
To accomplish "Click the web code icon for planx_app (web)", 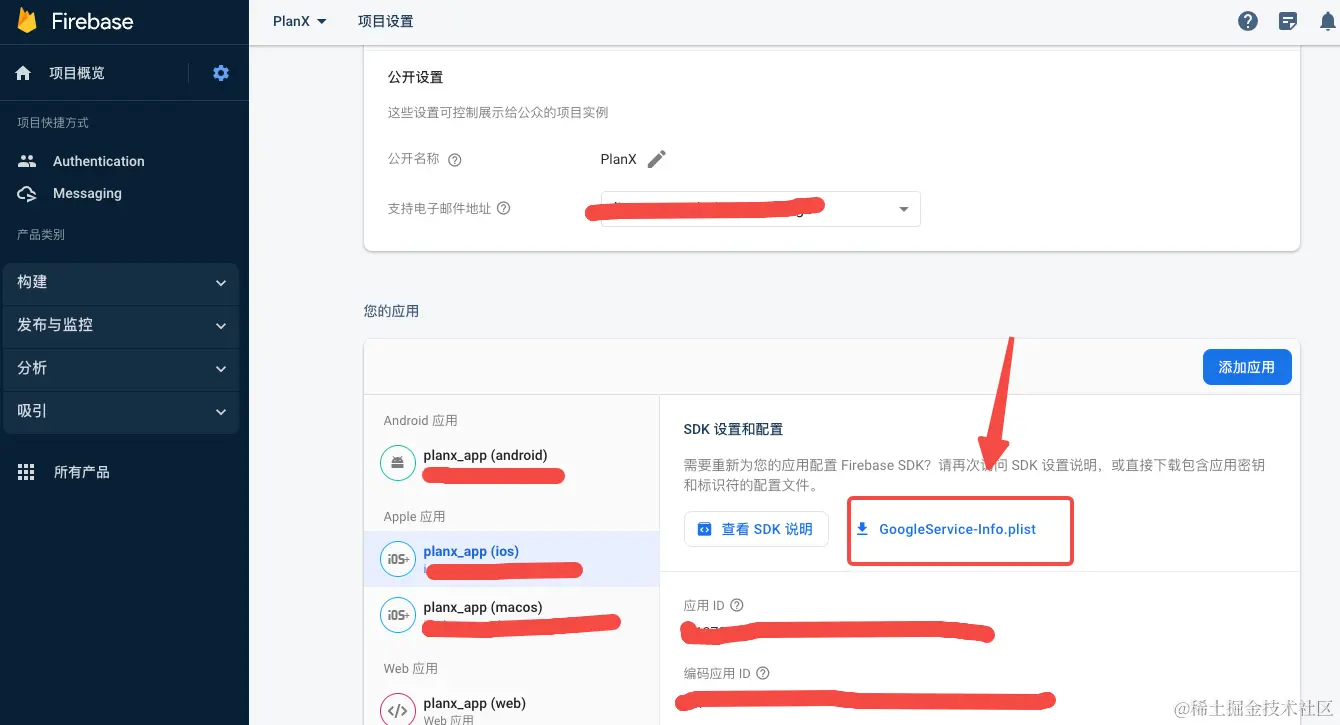I will (398, 710).
